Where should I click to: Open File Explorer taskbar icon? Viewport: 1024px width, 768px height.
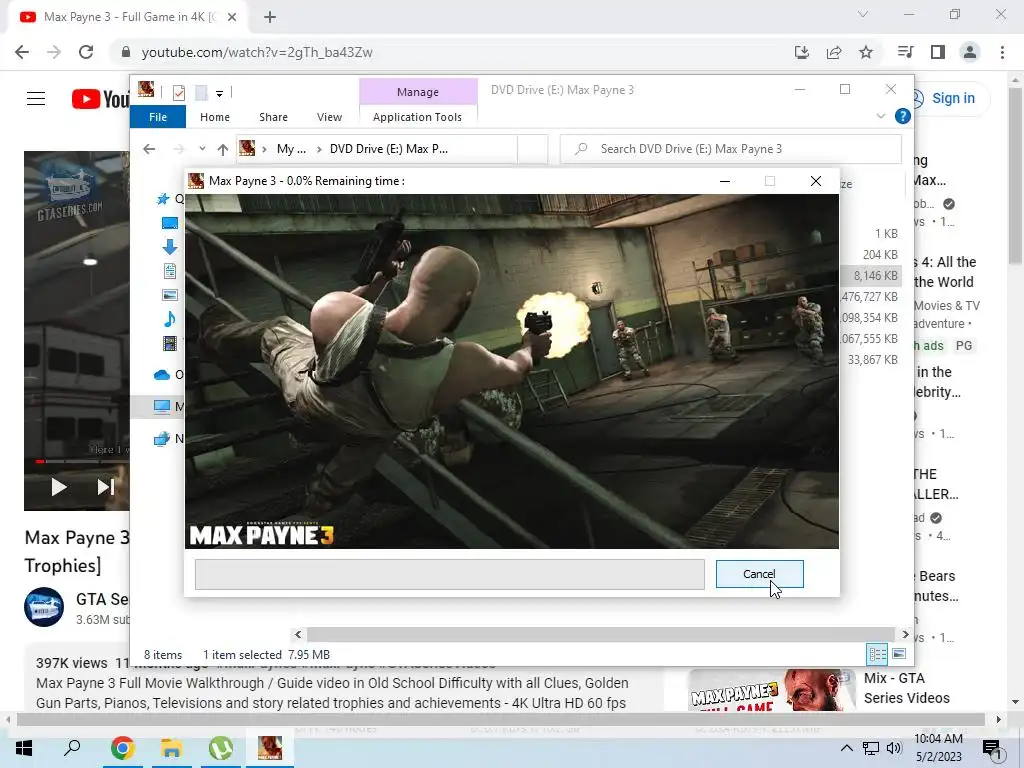[x=172, y=748]
